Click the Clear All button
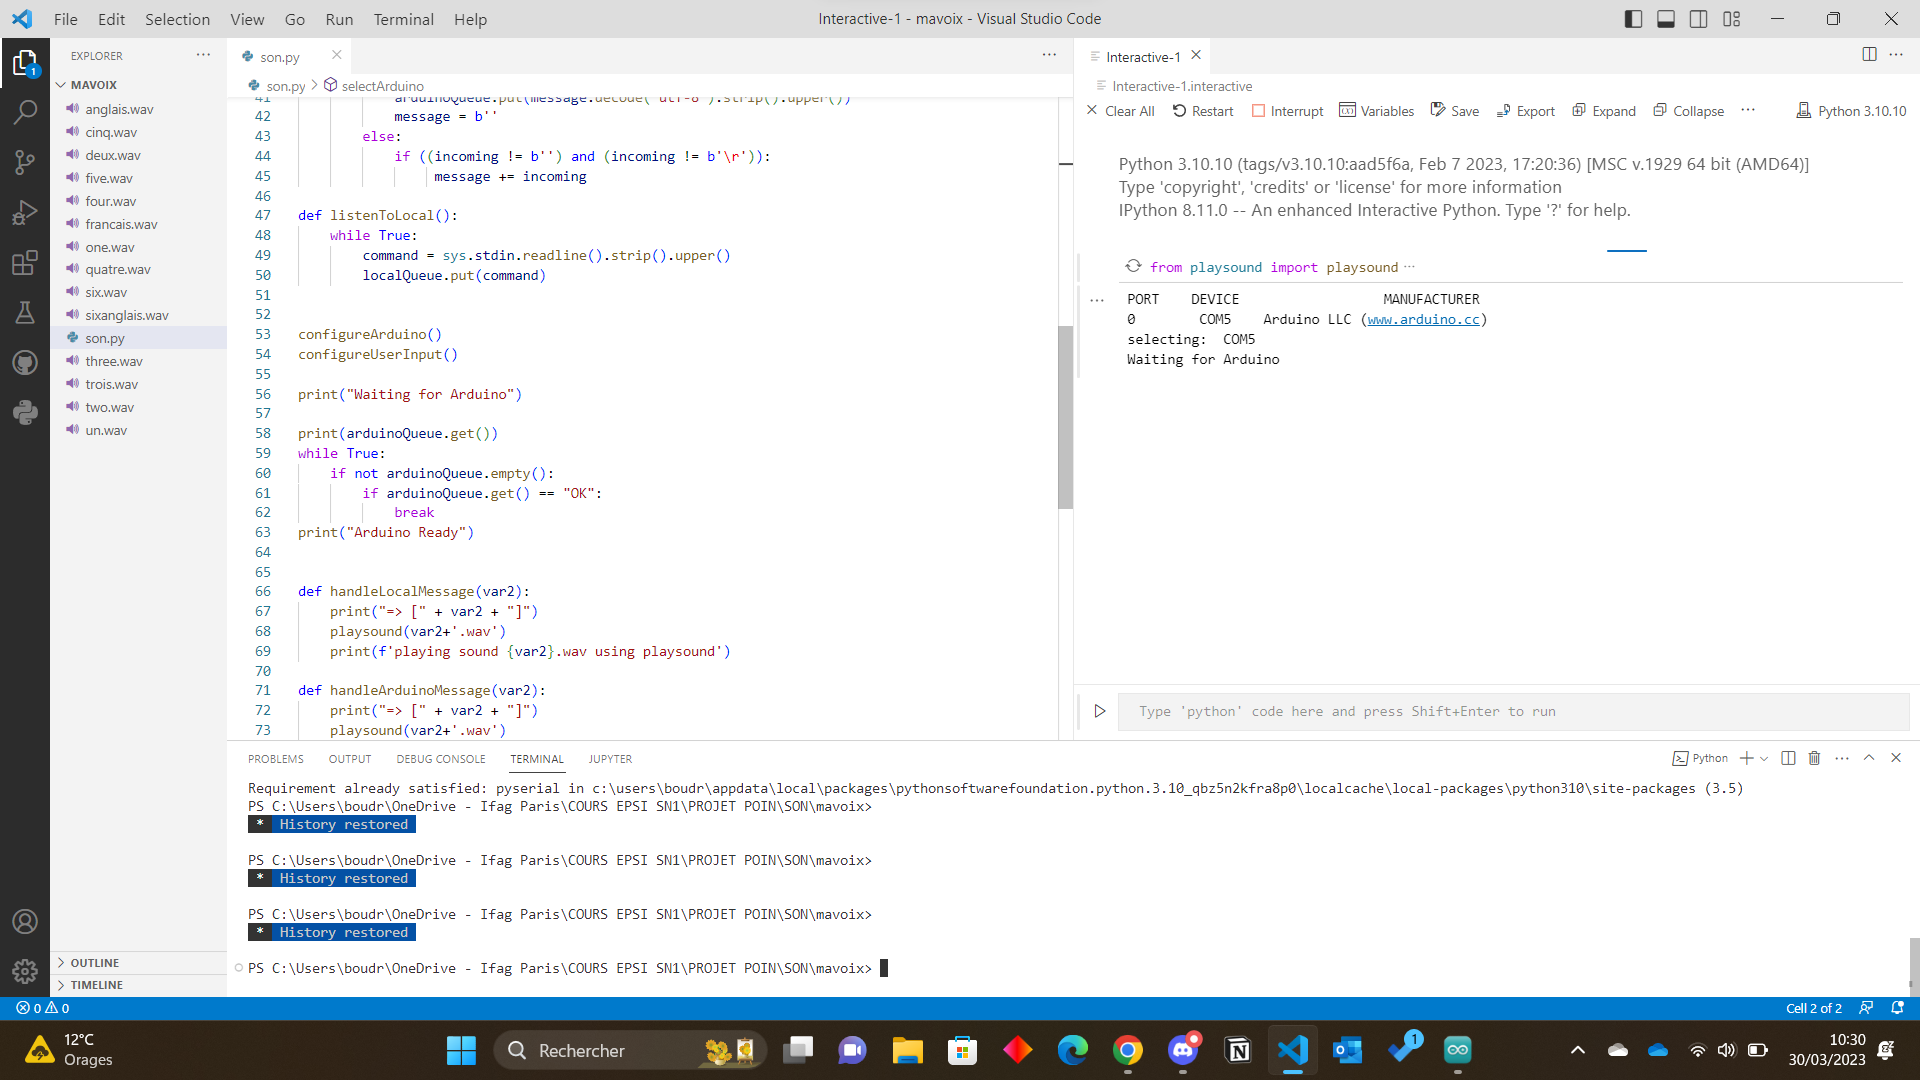Image resolution: width=1920 pixels, height=1080 pixels. (x=1120, y=111)
